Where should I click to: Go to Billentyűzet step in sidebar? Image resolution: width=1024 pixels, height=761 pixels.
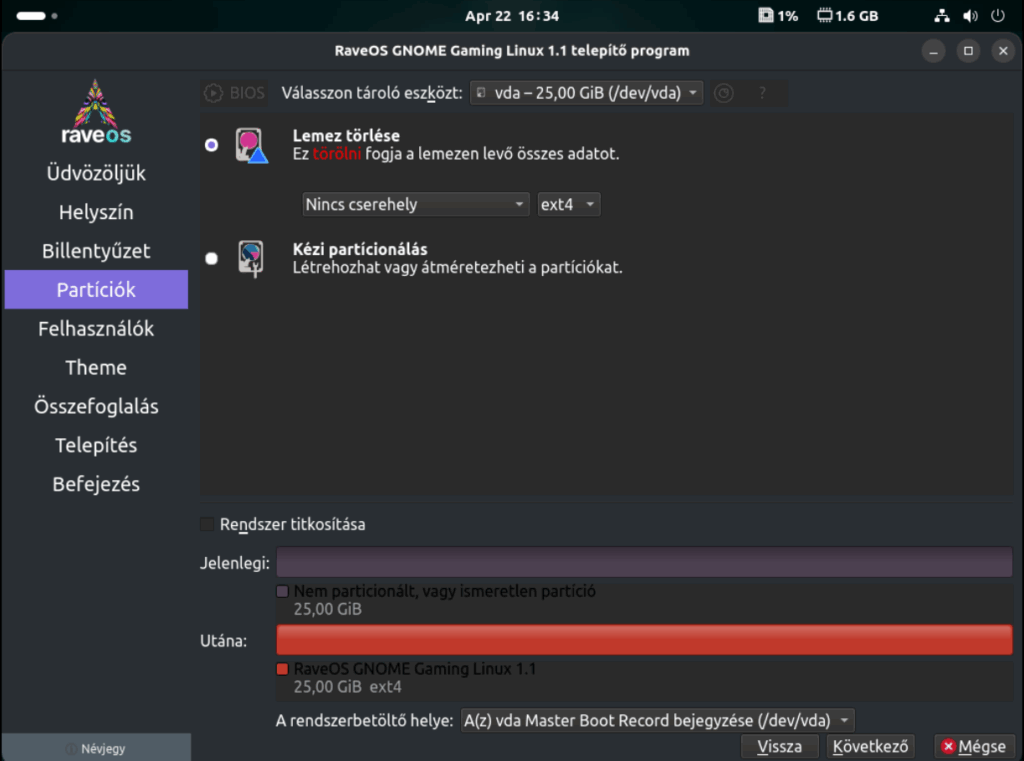click(96, 251)
